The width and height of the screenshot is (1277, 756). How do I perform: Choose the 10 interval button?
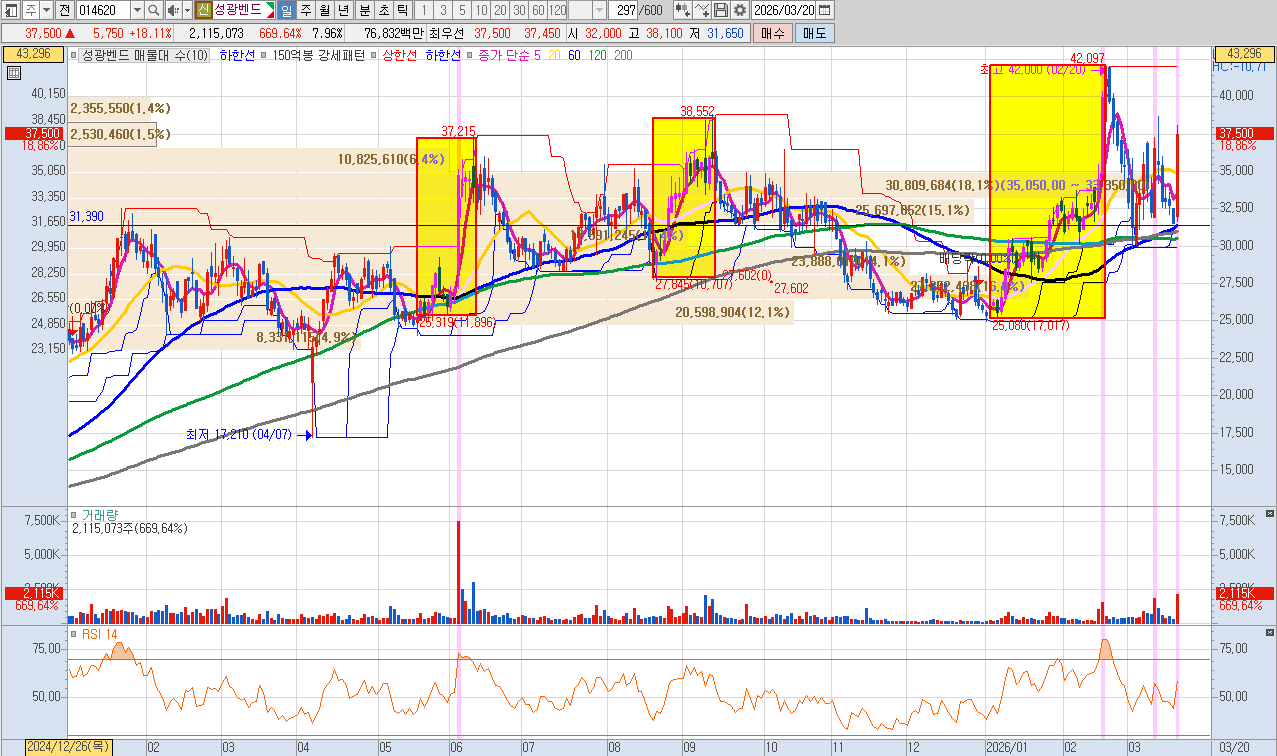480,10
